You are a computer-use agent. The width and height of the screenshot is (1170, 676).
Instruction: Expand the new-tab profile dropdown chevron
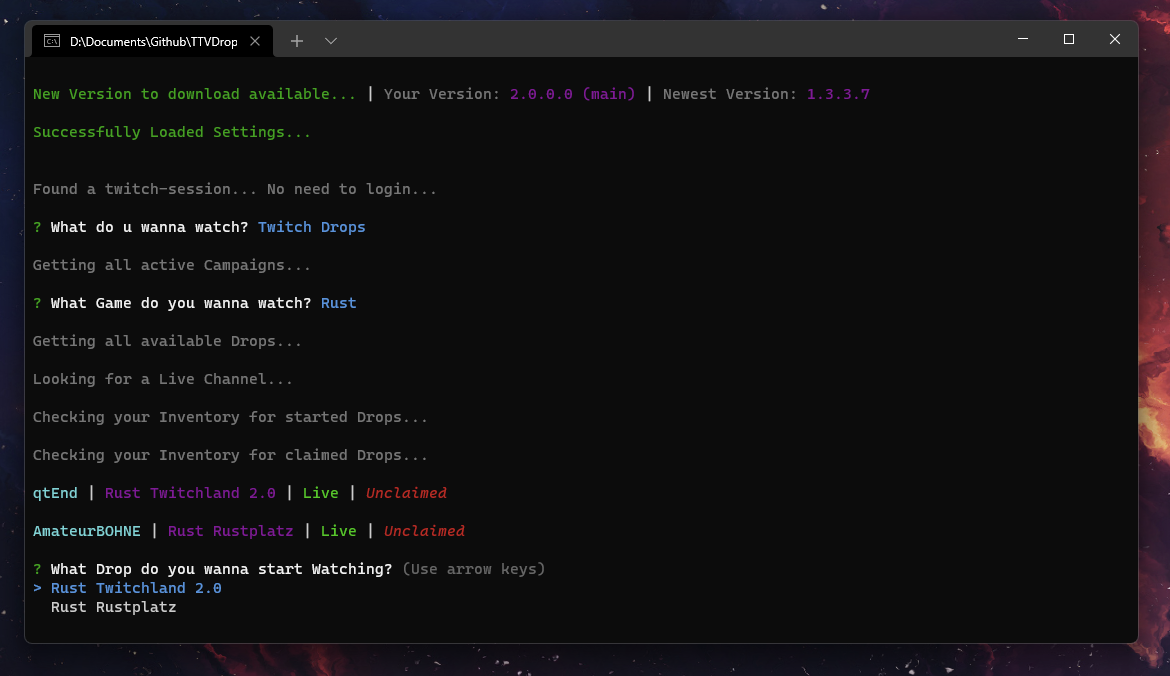point(331,41)
